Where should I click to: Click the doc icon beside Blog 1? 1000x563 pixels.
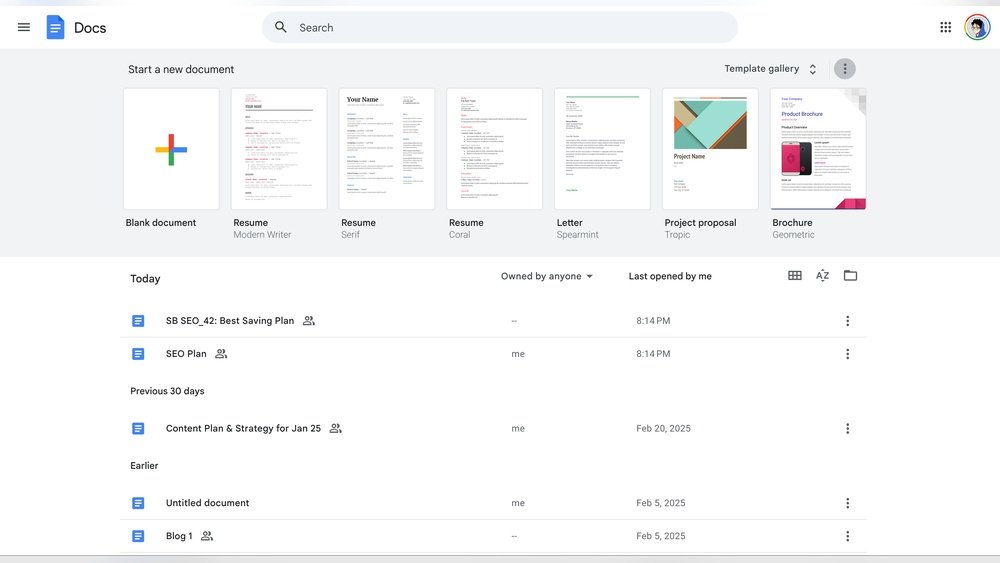click(138, 536)
